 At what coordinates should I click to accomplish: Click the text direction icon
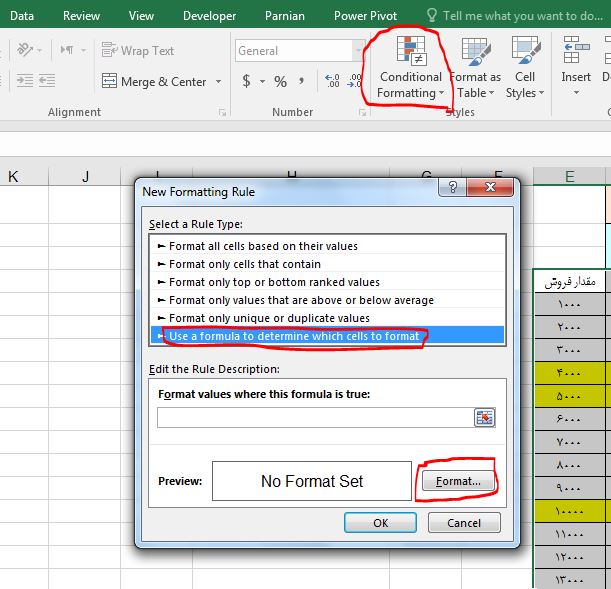click(67, 50)
